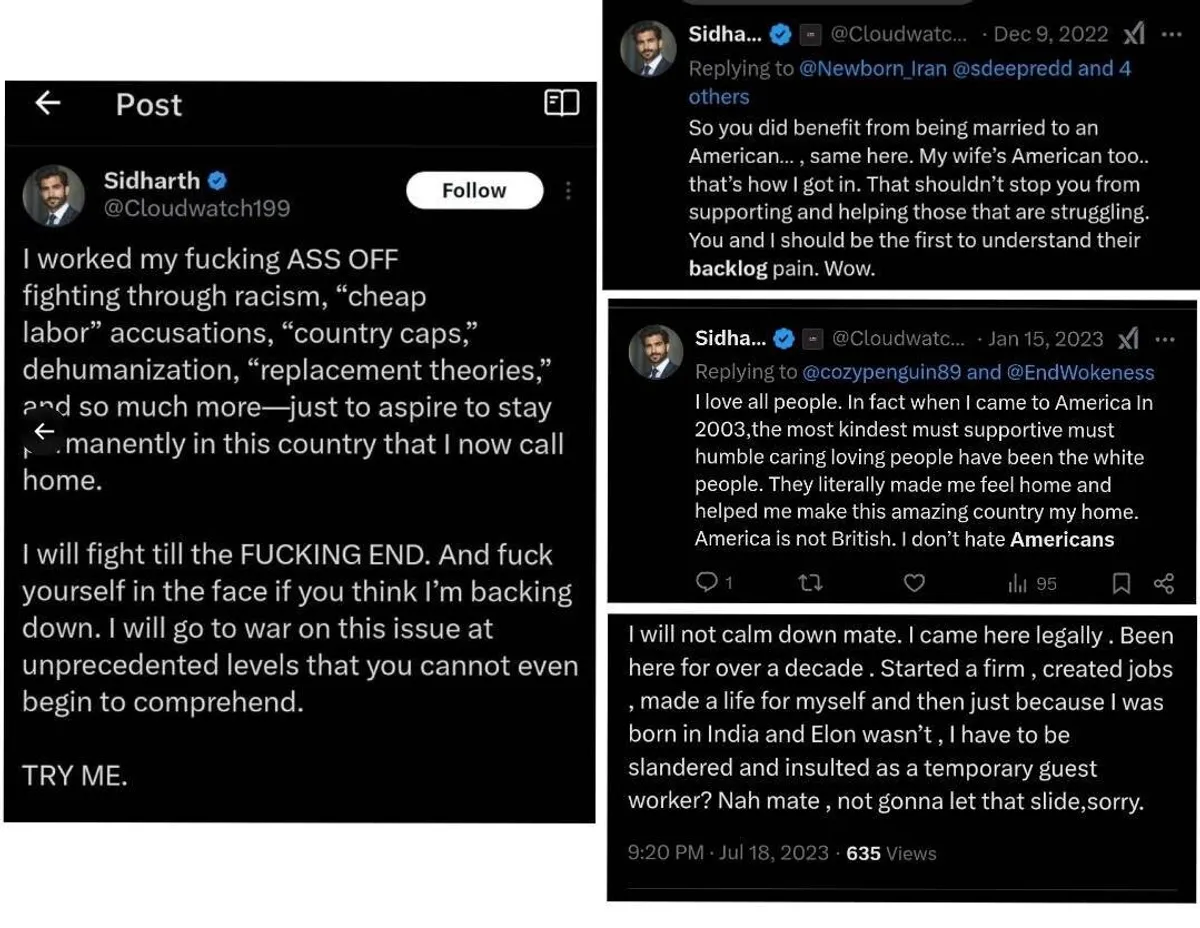Bookmark the Jan 15, 2023 tweet

coord(1122,583)
